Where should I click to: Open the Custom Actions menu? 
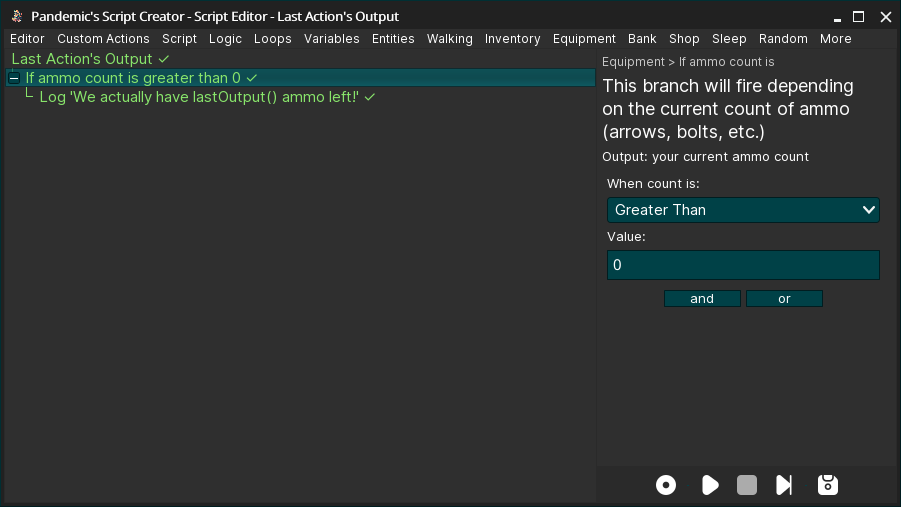click(103, 39)
